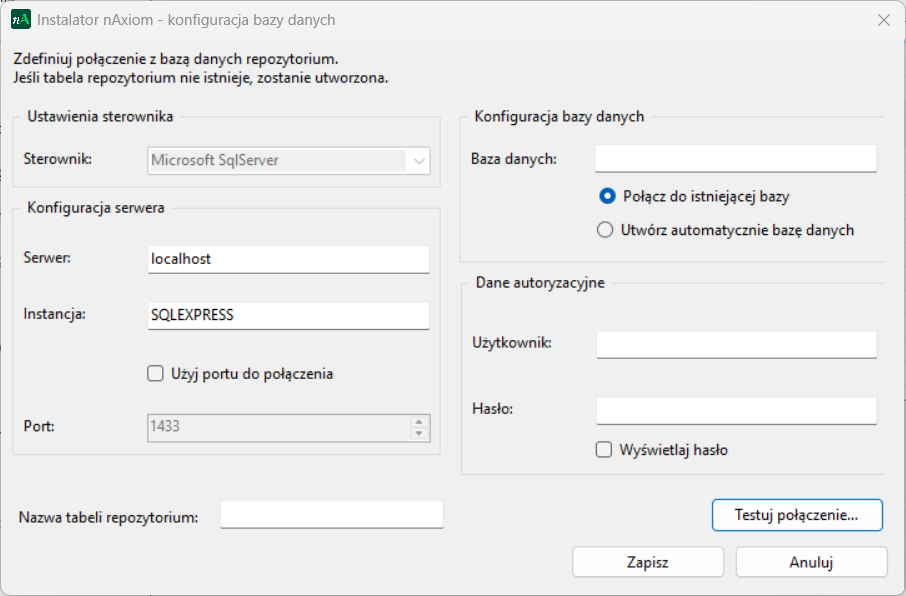Screen dimensions: 906x596
Task: Click the Zapisz button
Action: pyautogui.click(x=647, y=562)
